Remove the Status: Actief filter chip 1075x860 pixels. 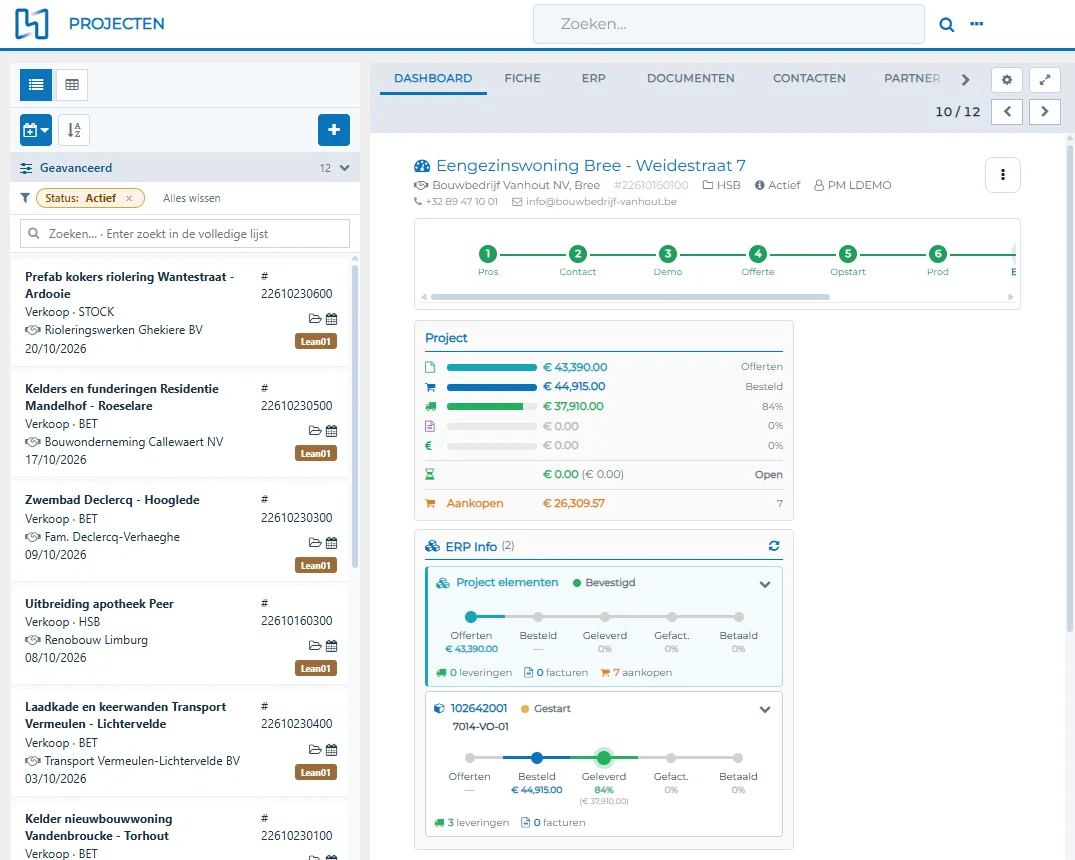coord(129,198)
